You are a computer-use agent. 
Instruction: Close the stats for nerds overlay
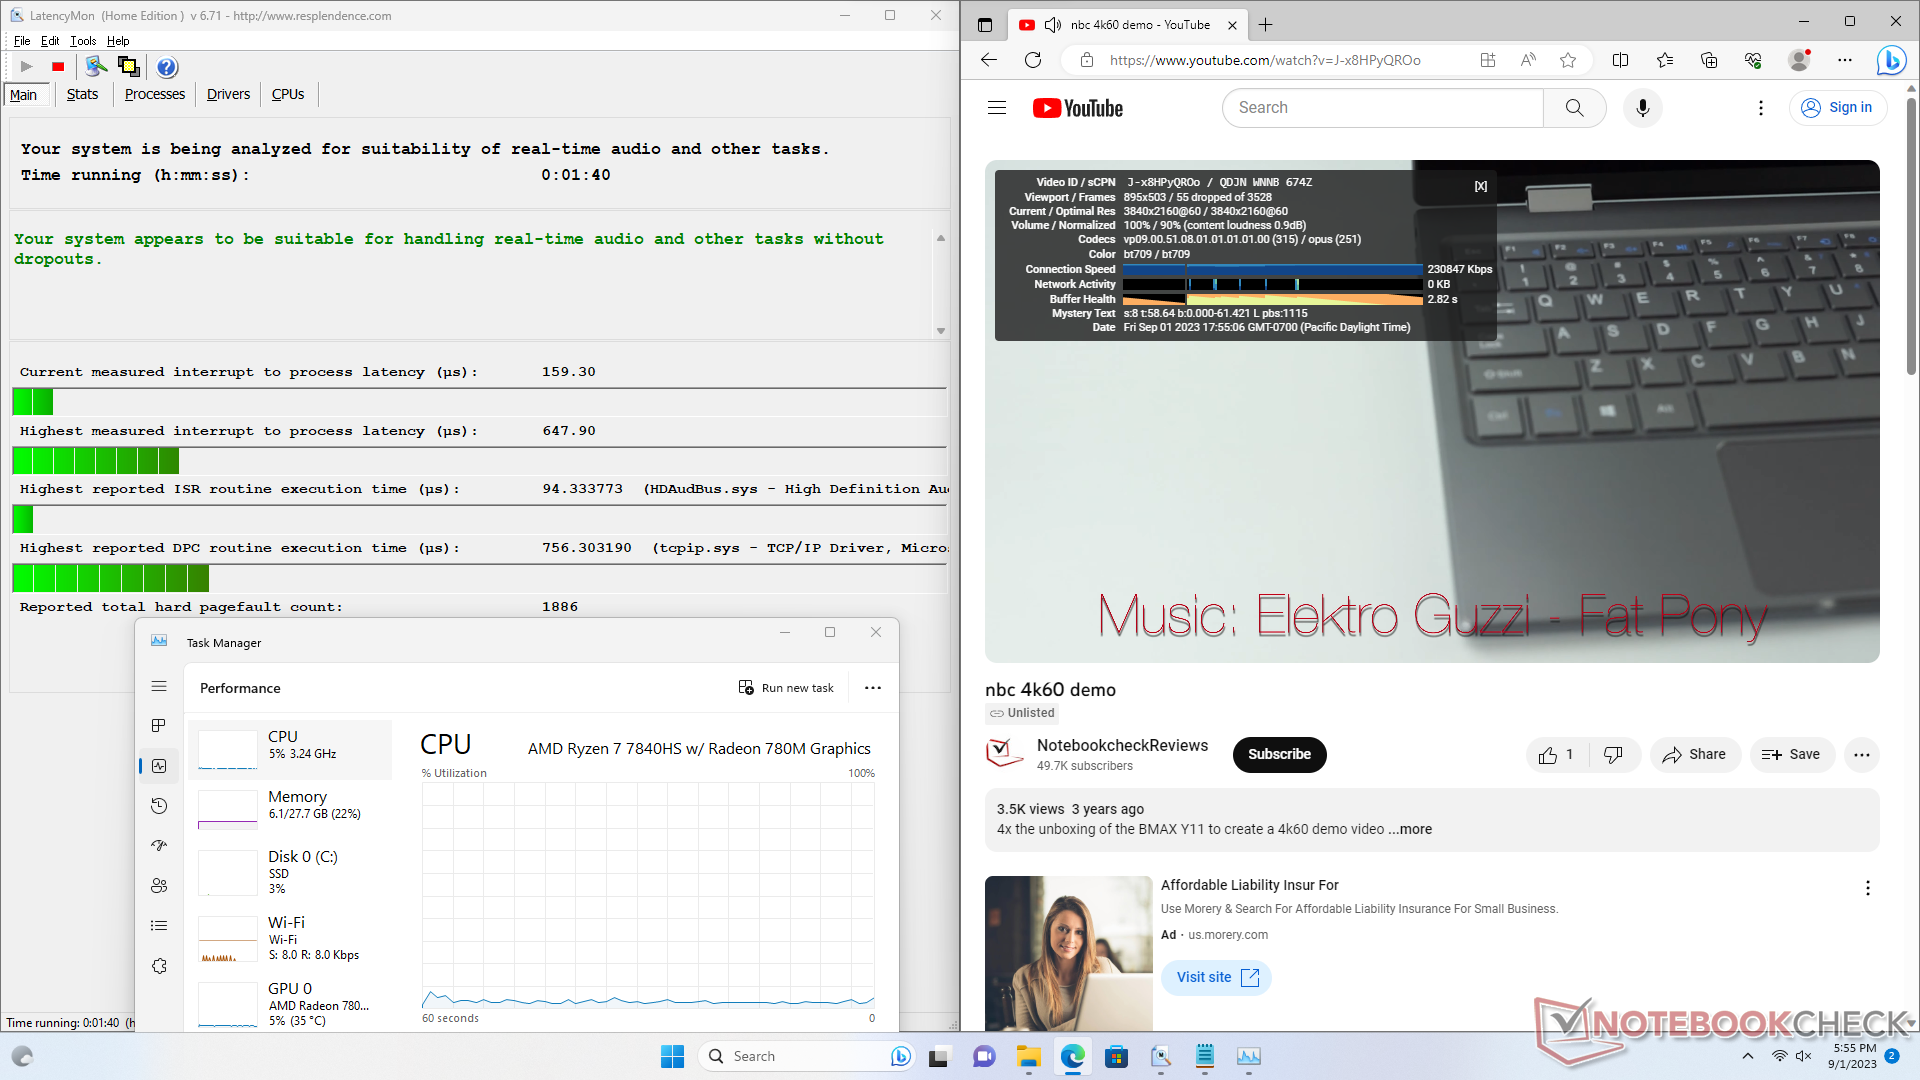click(1481, 186)
